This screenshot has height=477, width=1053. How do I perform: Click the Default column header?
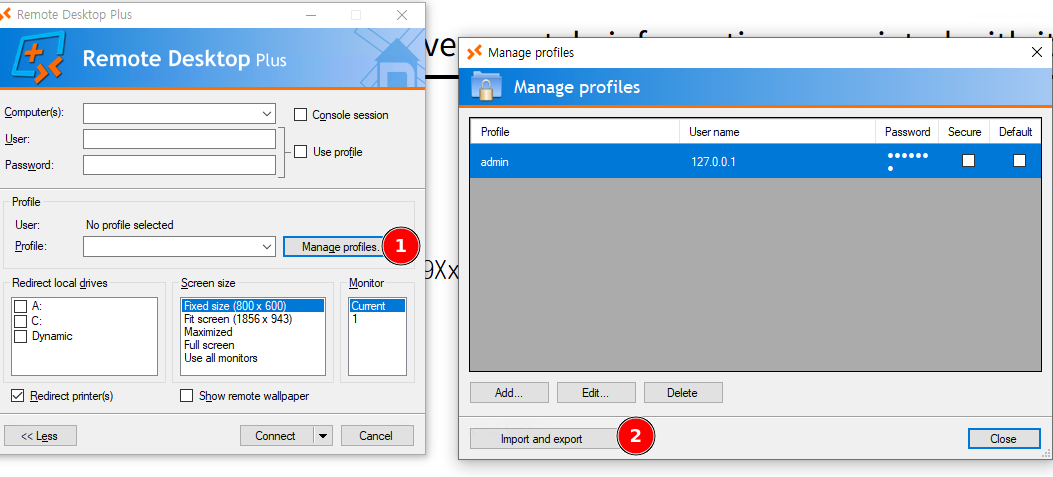(x=1015, y=132)
